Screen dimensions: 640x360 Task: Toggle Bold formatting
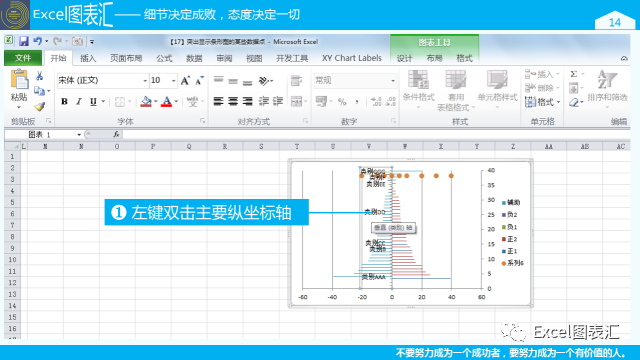[x=64, y=102]
